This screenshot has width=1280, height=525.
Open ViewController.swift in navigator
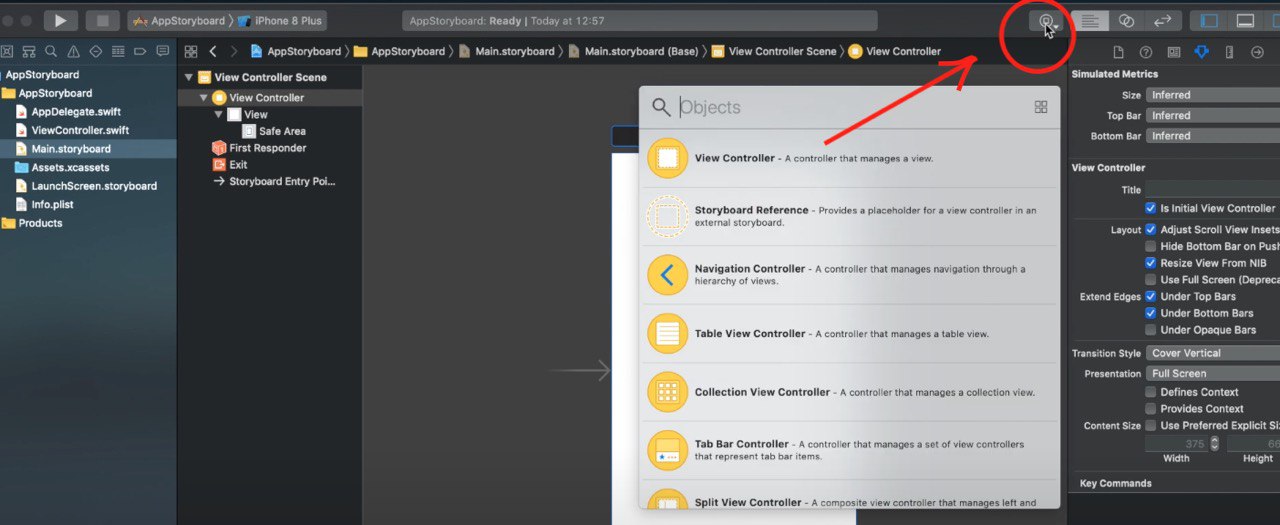[80, 130]
